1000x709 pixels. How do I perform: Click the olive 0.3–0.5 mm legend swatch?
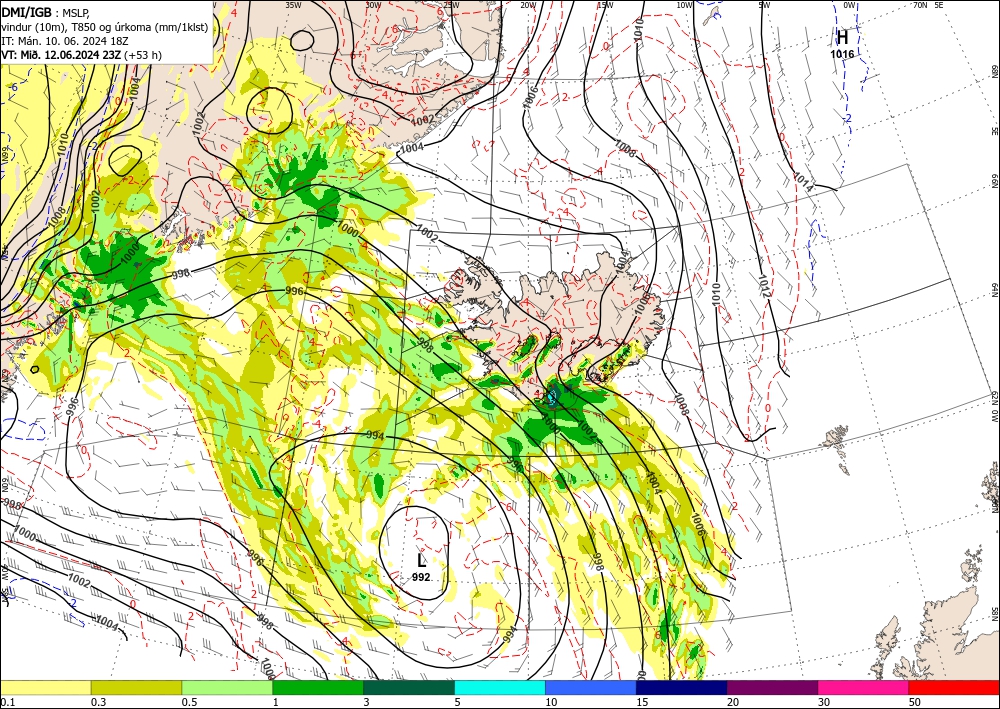tap(136, 687)
